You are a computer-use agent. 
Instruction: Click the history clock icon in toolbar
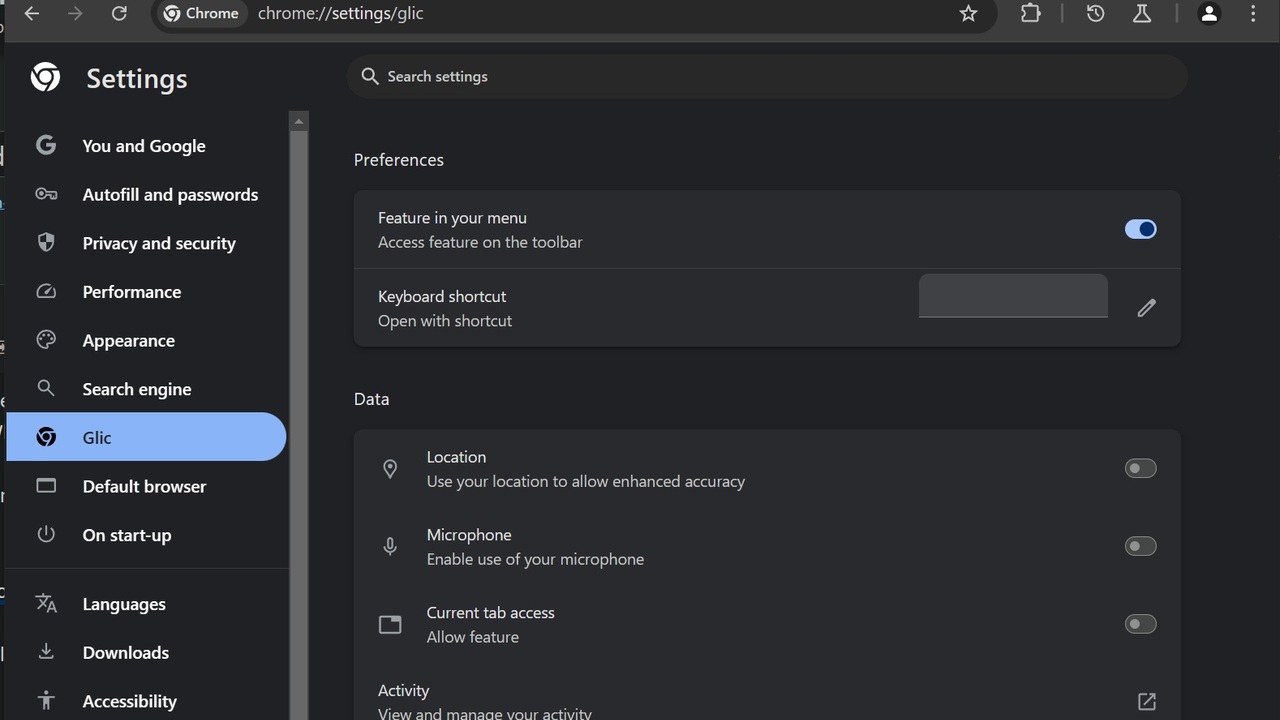[x=1095, y=14]
